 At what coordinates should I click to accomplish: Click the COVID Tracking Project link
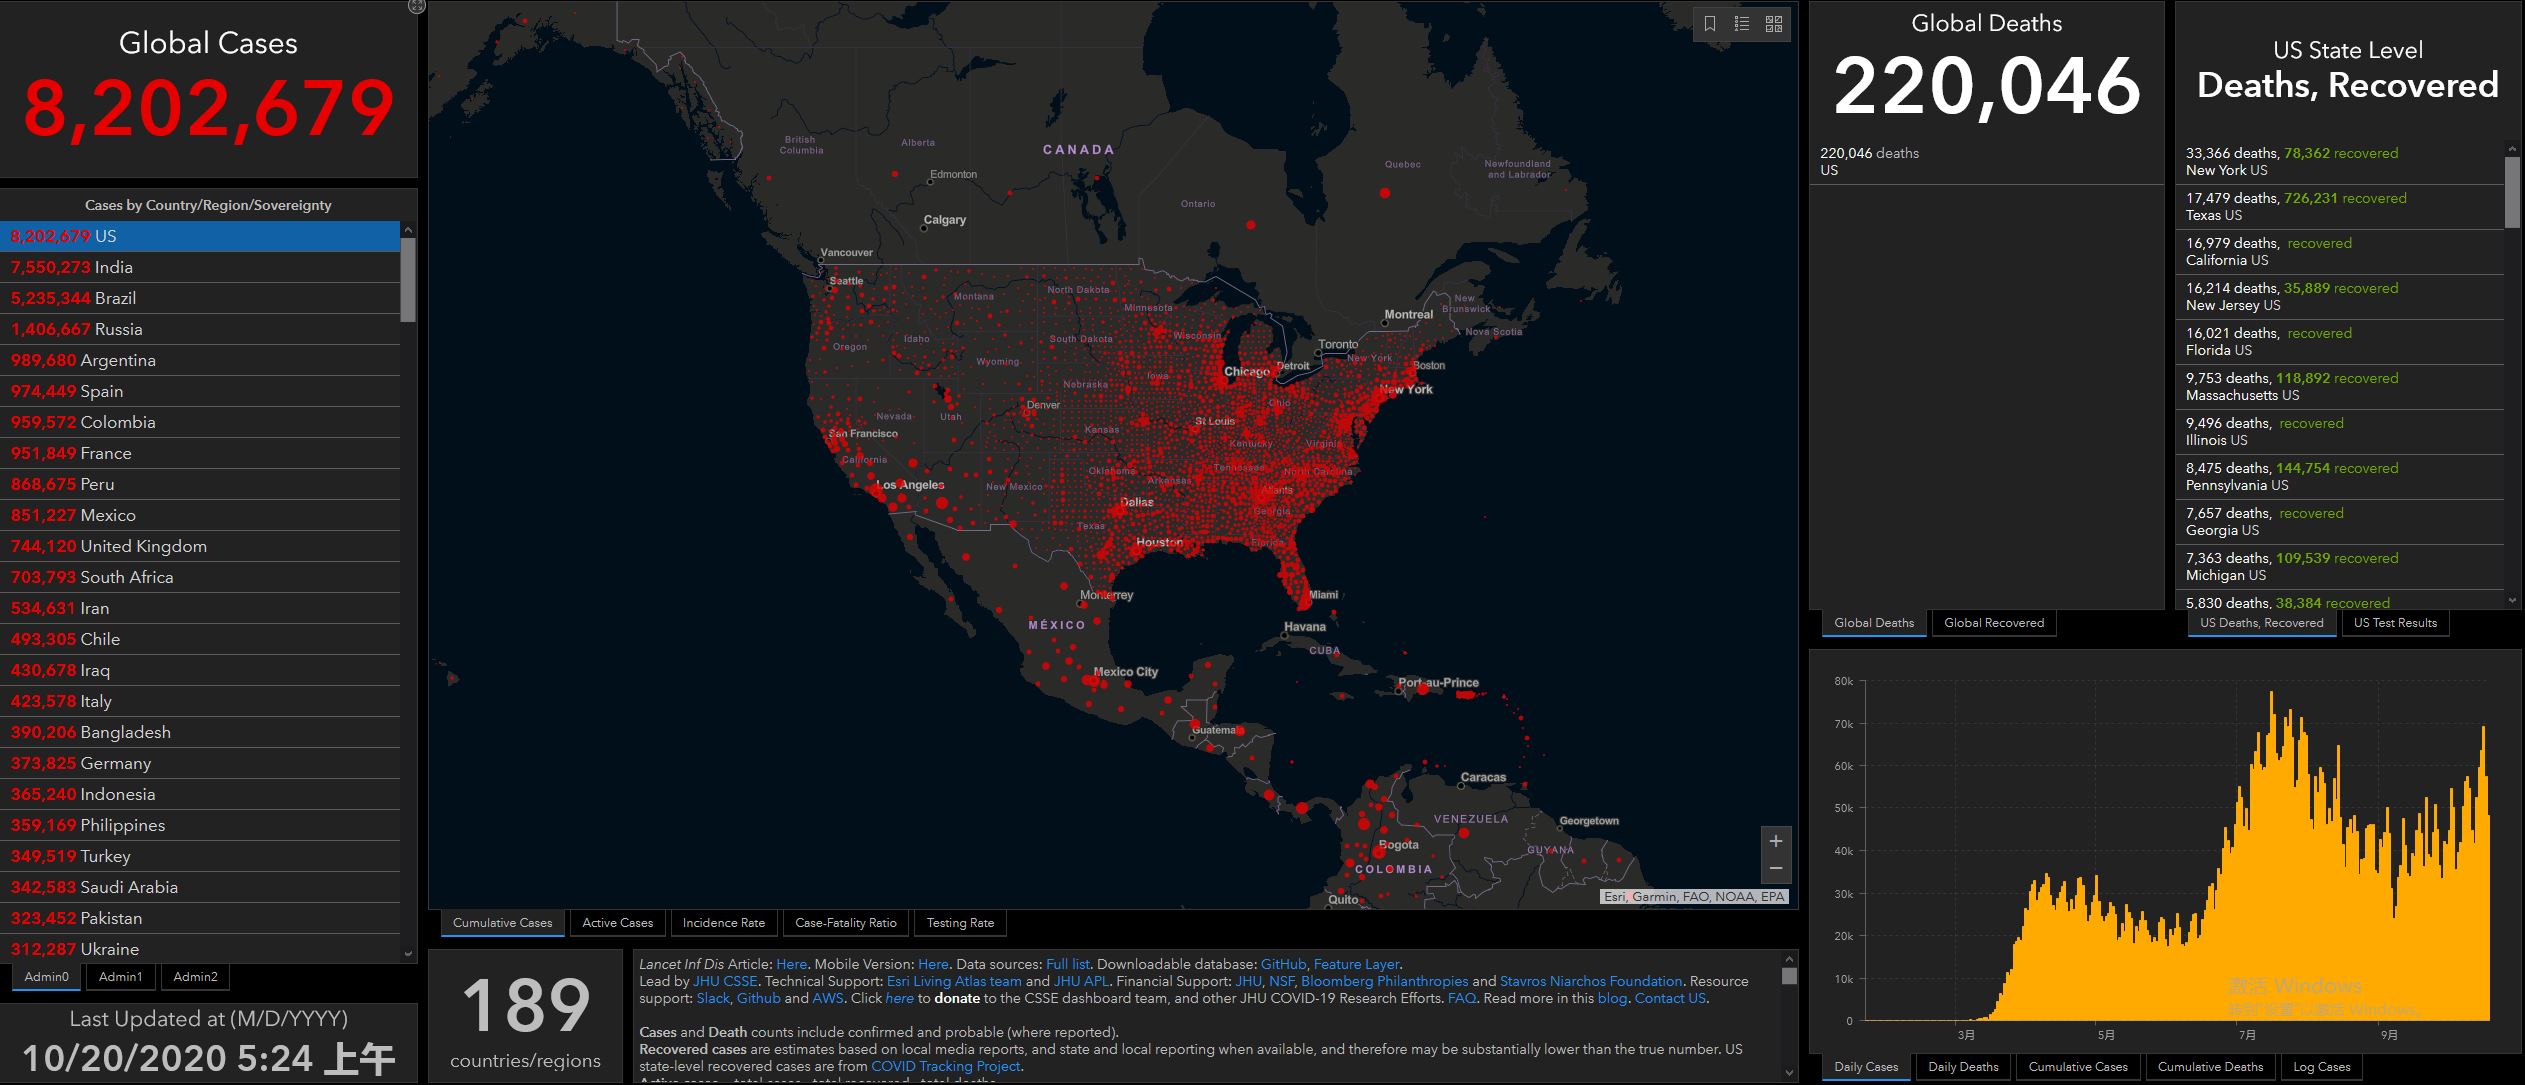point(946,1066)
